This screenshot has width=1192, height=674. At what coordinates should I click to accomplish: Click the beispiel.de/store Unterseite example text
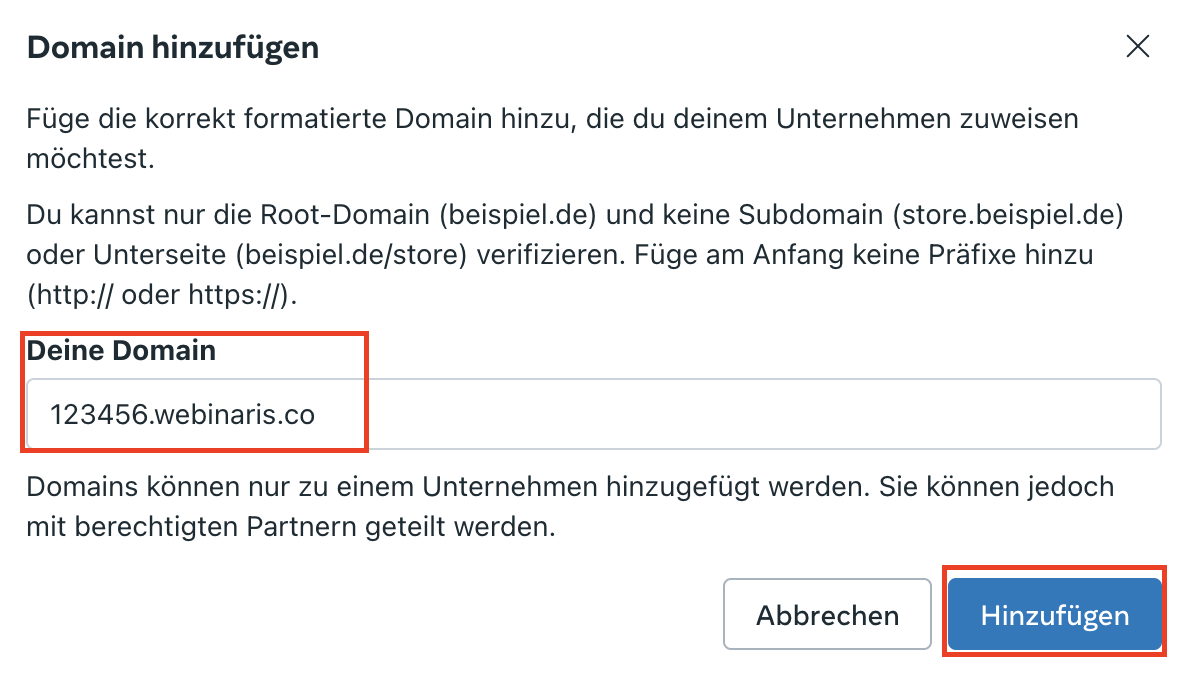[x=350, y=255]
